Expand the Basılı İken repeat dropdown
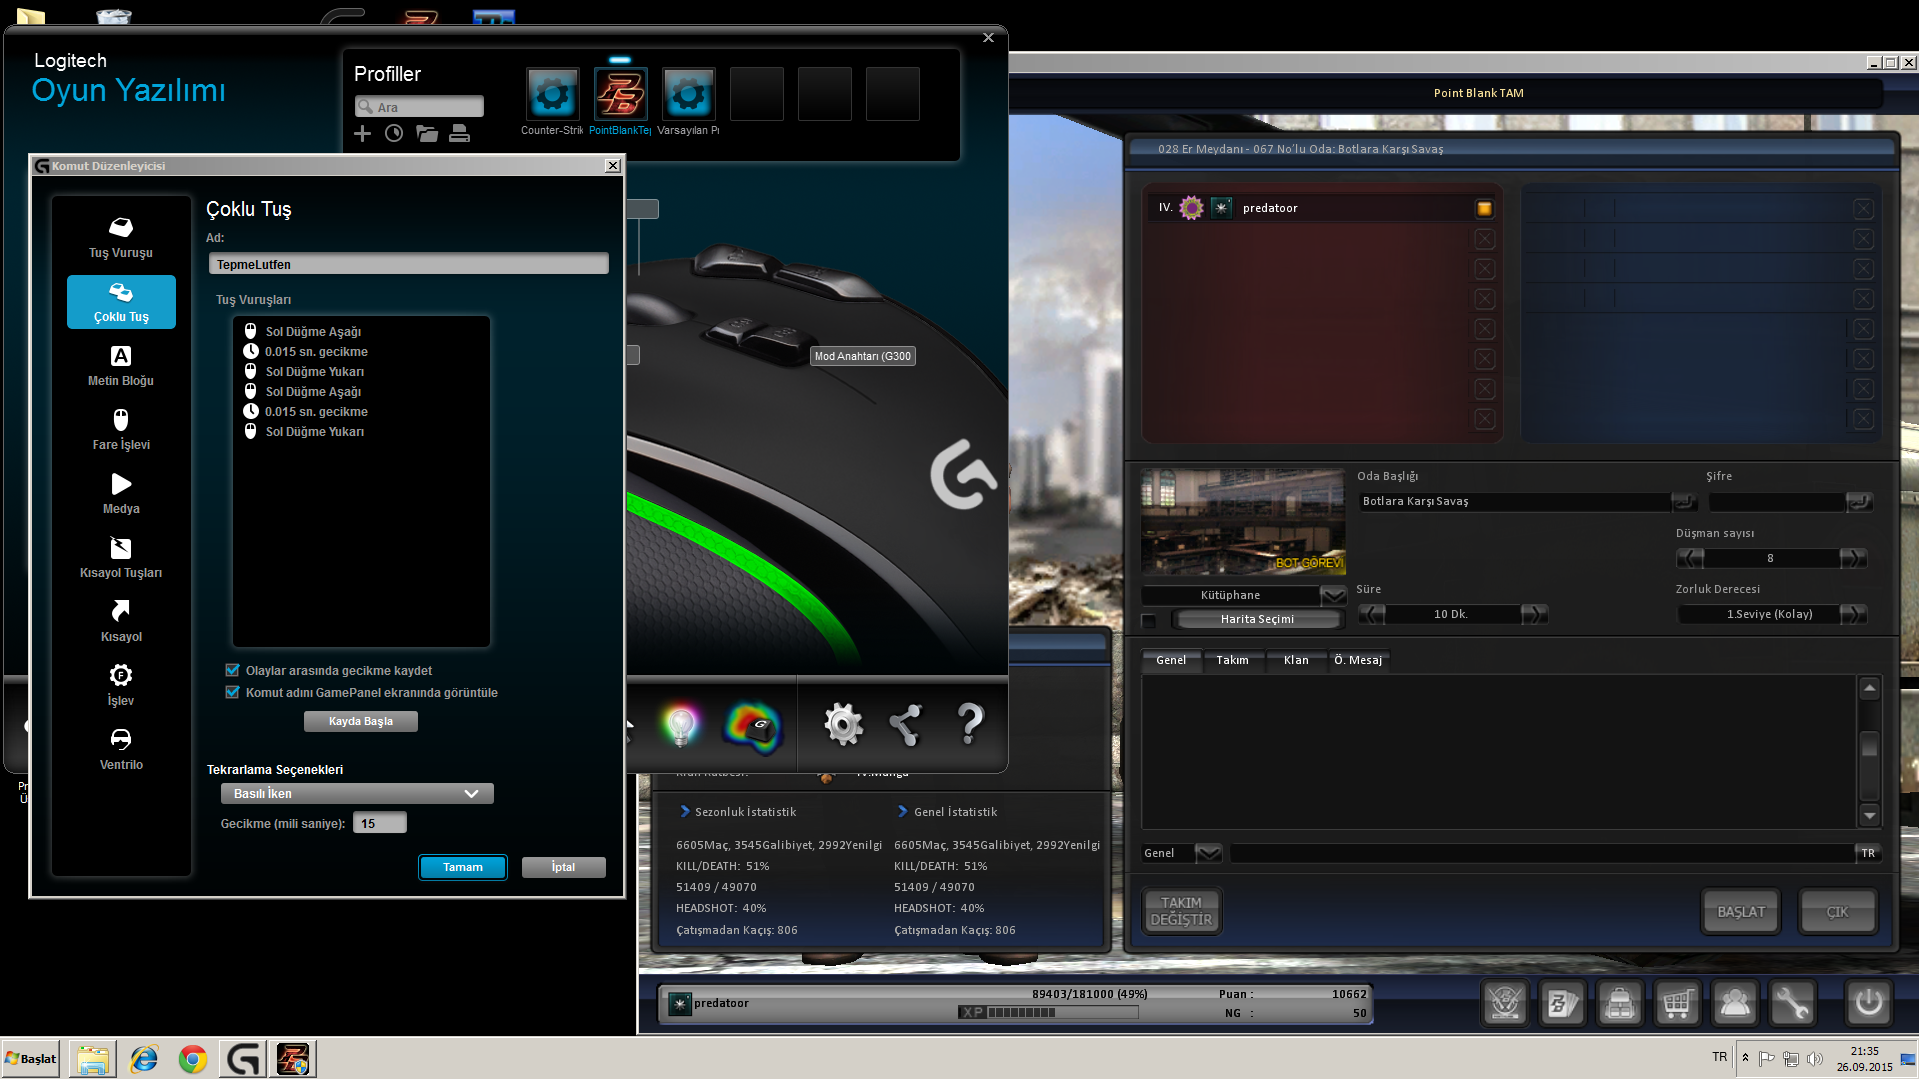The height and width of the screenshot is (1079, 1919). [x=357, y=794]
